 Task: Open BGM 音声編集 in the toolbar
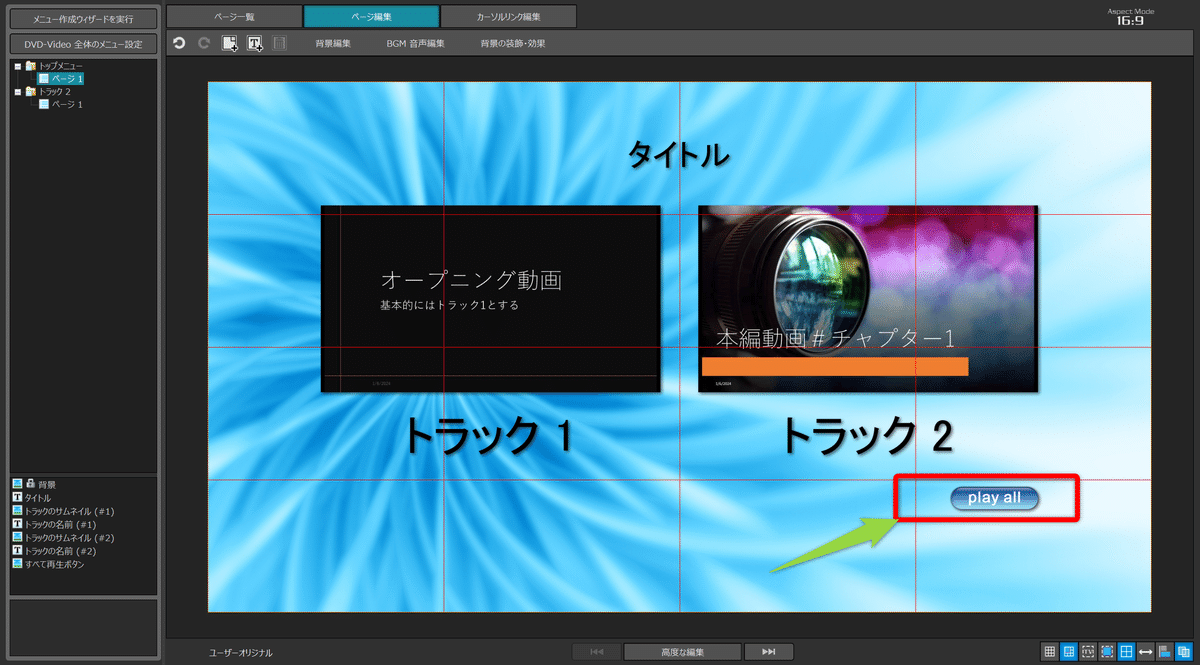[x=415, y=44]
